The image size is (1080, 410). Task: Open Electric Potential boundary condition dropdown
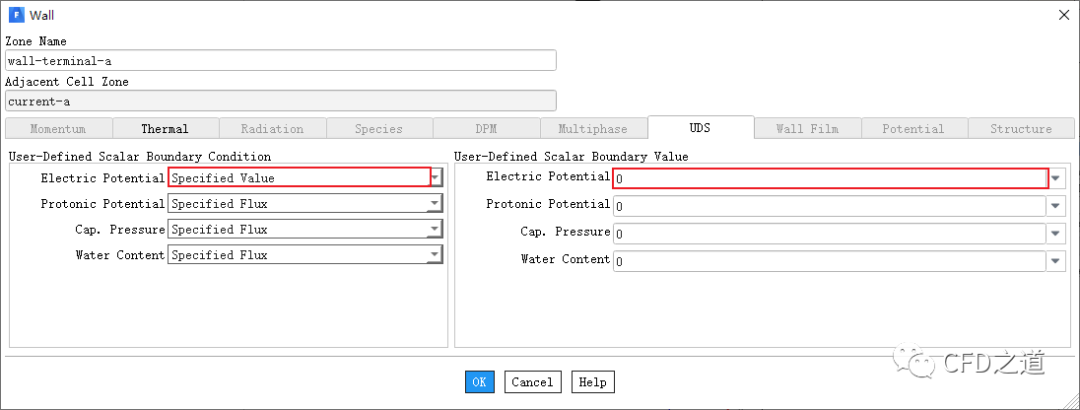pos(435,178)
